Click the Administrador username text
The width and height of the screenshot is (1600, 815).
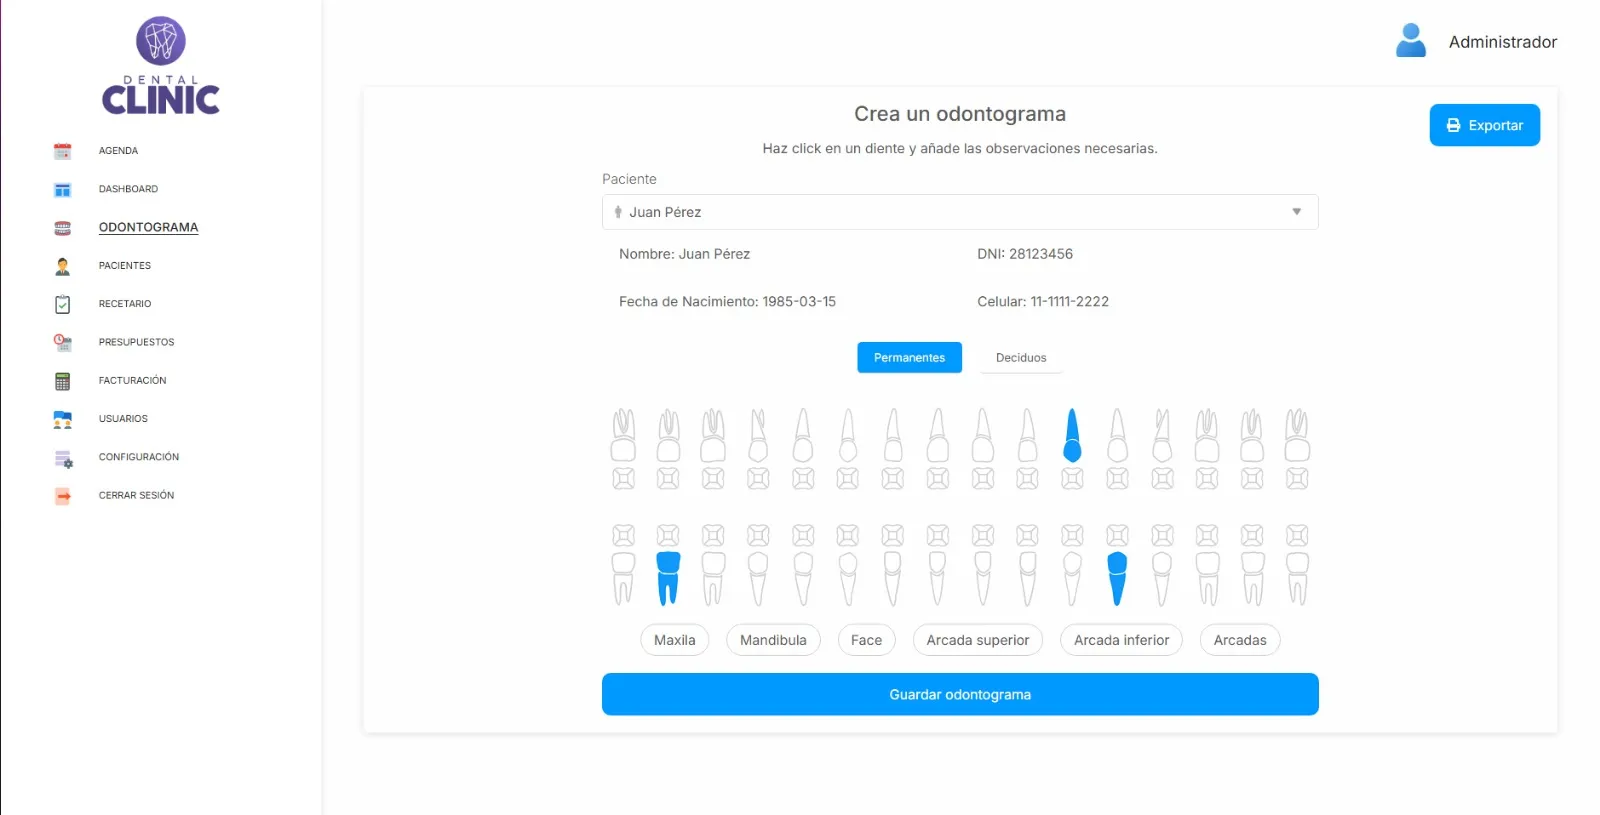click(x=1503, y=42)
